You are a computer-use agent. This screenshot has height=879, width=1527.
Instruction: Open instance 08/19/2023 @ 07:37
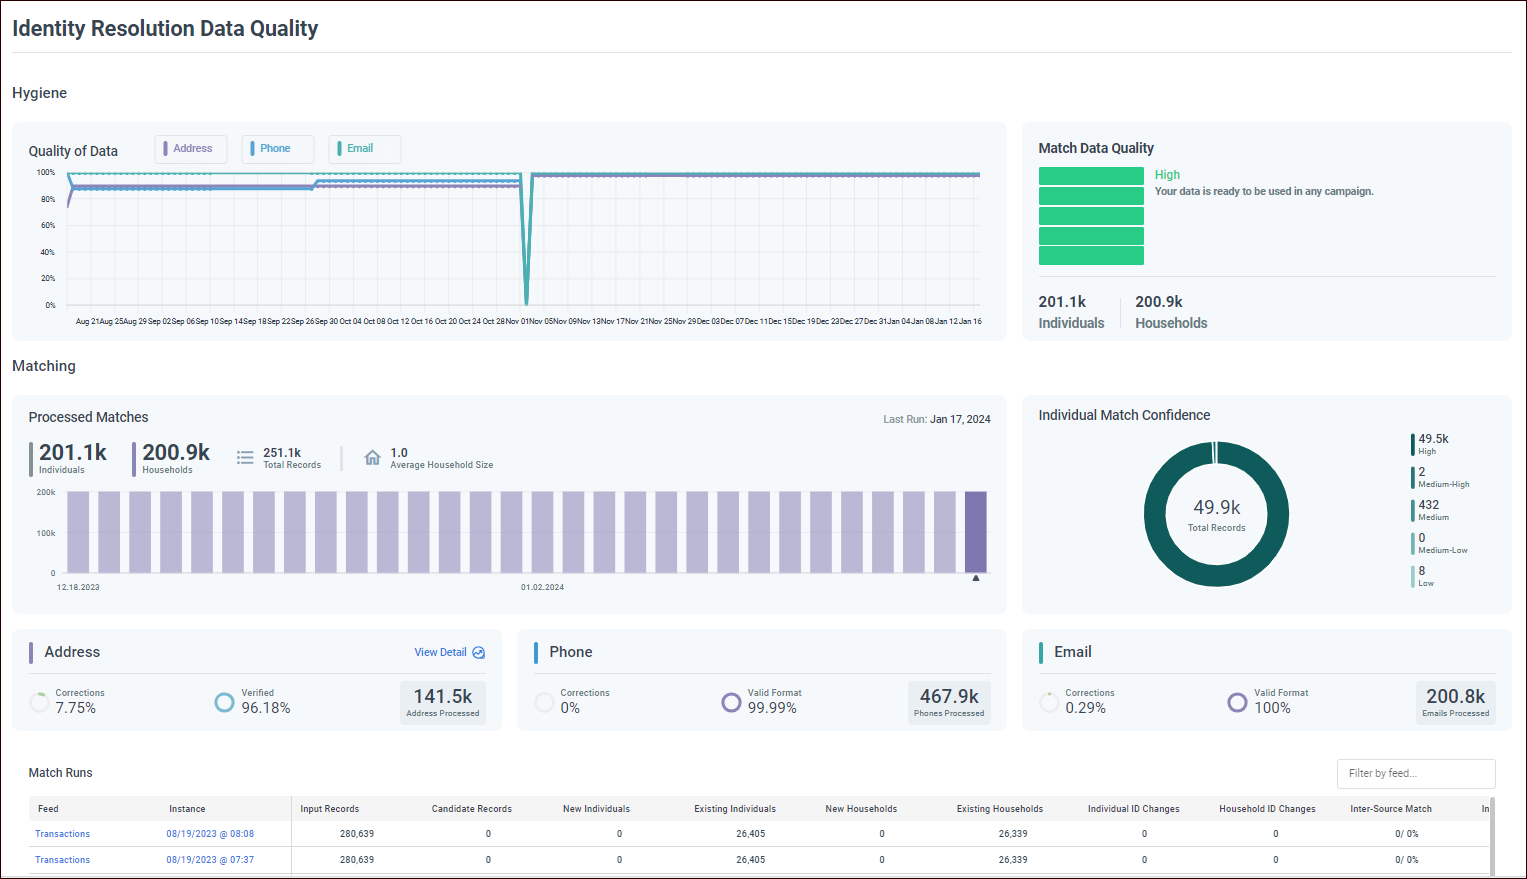point(210,860)
